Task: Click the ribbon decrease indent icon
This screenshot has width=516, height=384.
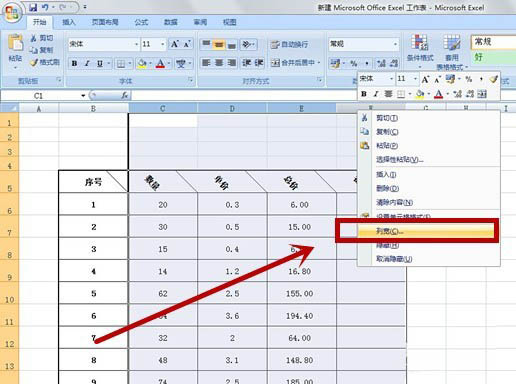Action: [x=247, y=63]
